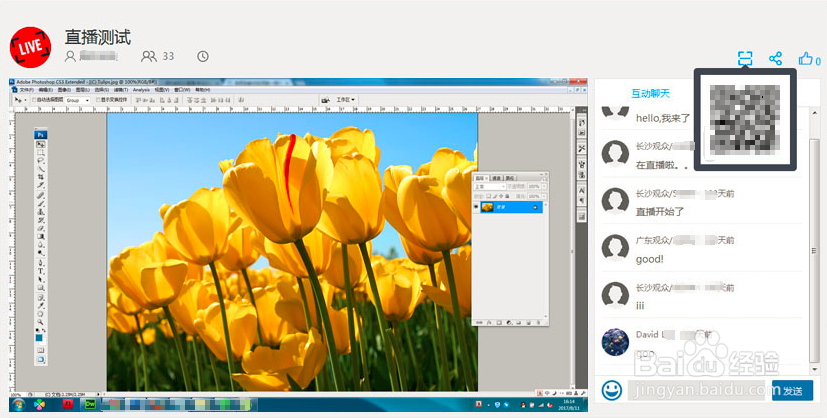Click chat message 在直播啦
Viewport: 827px width, 418px height.
coord(661,165)
